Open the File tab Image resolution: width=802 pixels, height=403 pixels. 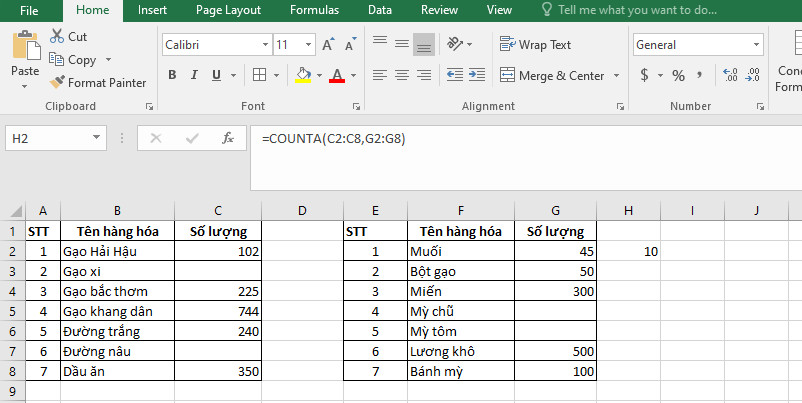click(29, 10)
